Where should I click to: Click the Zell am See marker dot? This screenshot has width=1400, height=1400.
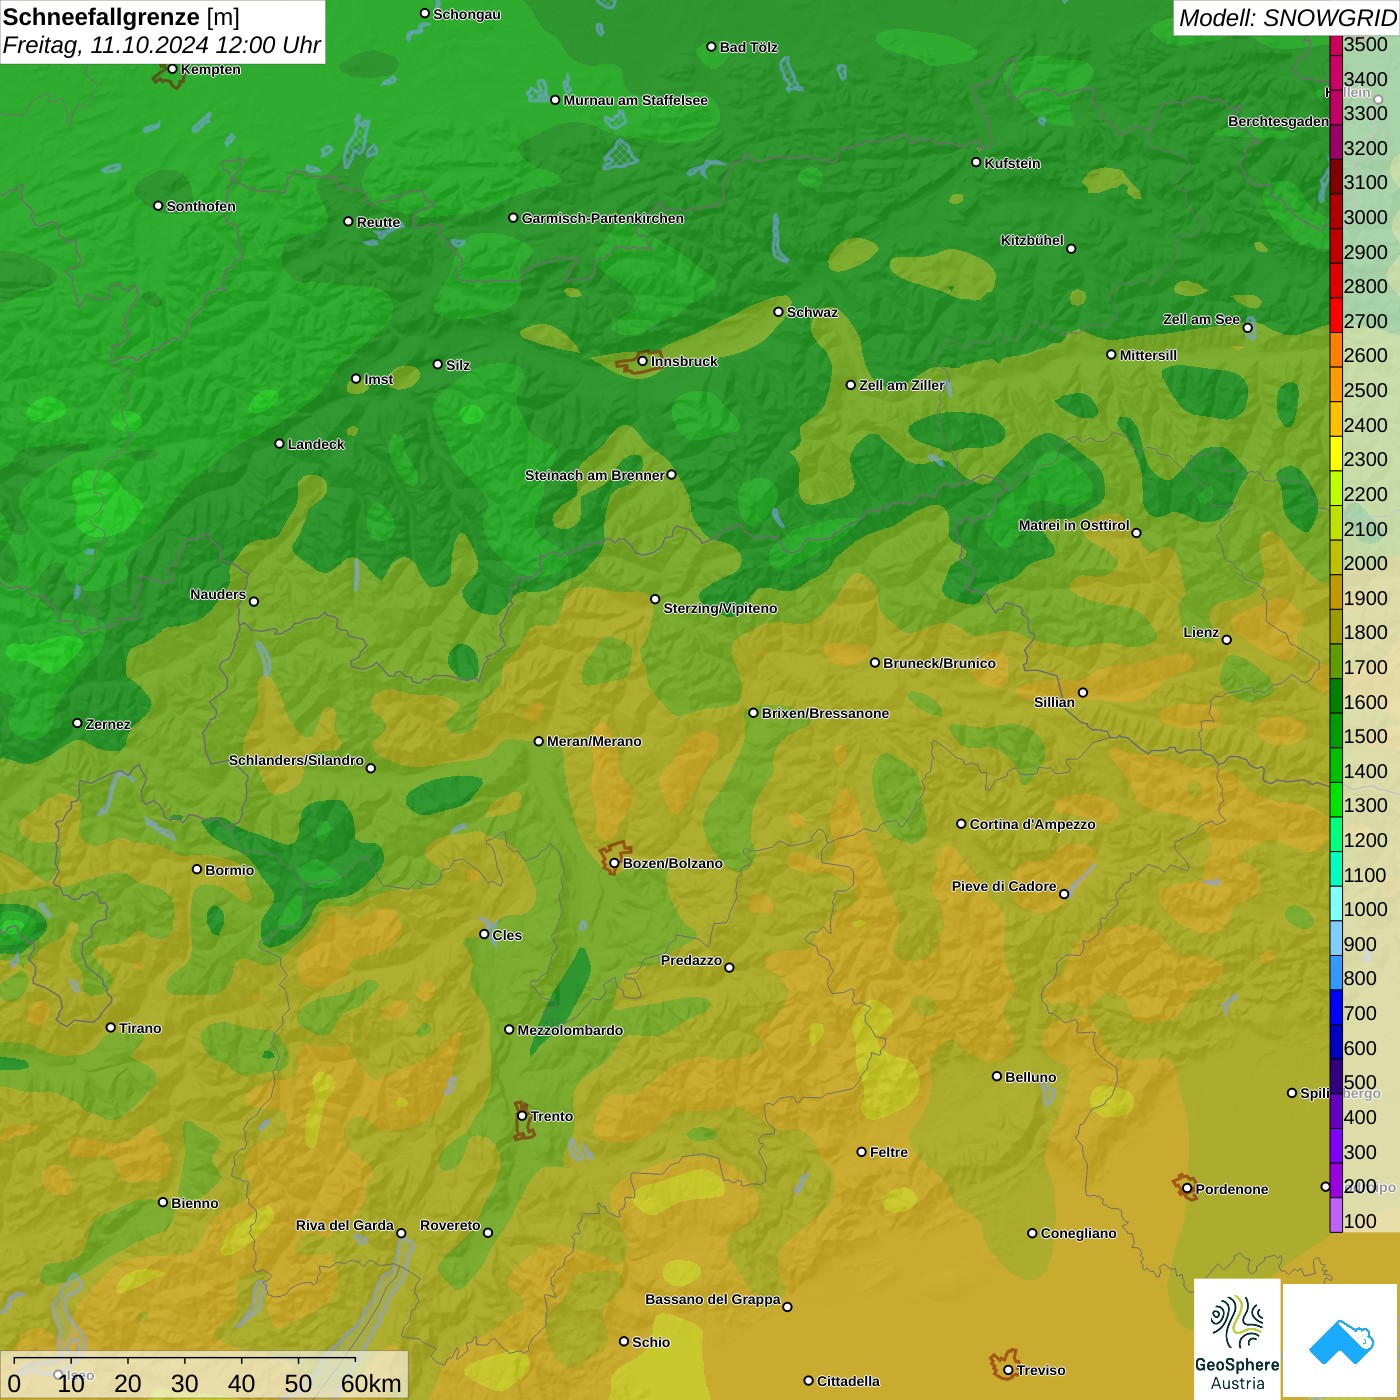pos(1247,327)
